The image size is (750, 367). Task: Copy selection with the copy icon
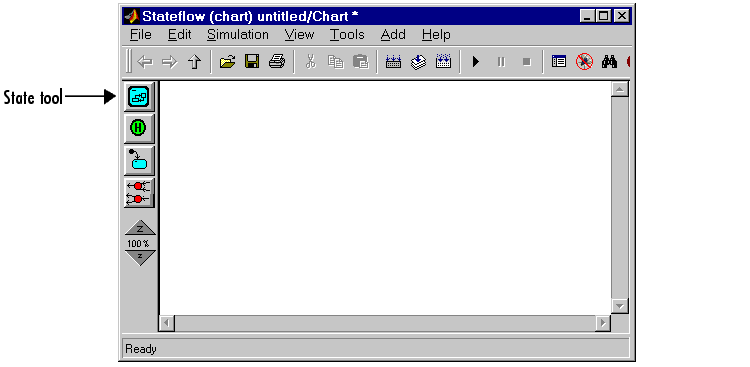pos(336,62)
